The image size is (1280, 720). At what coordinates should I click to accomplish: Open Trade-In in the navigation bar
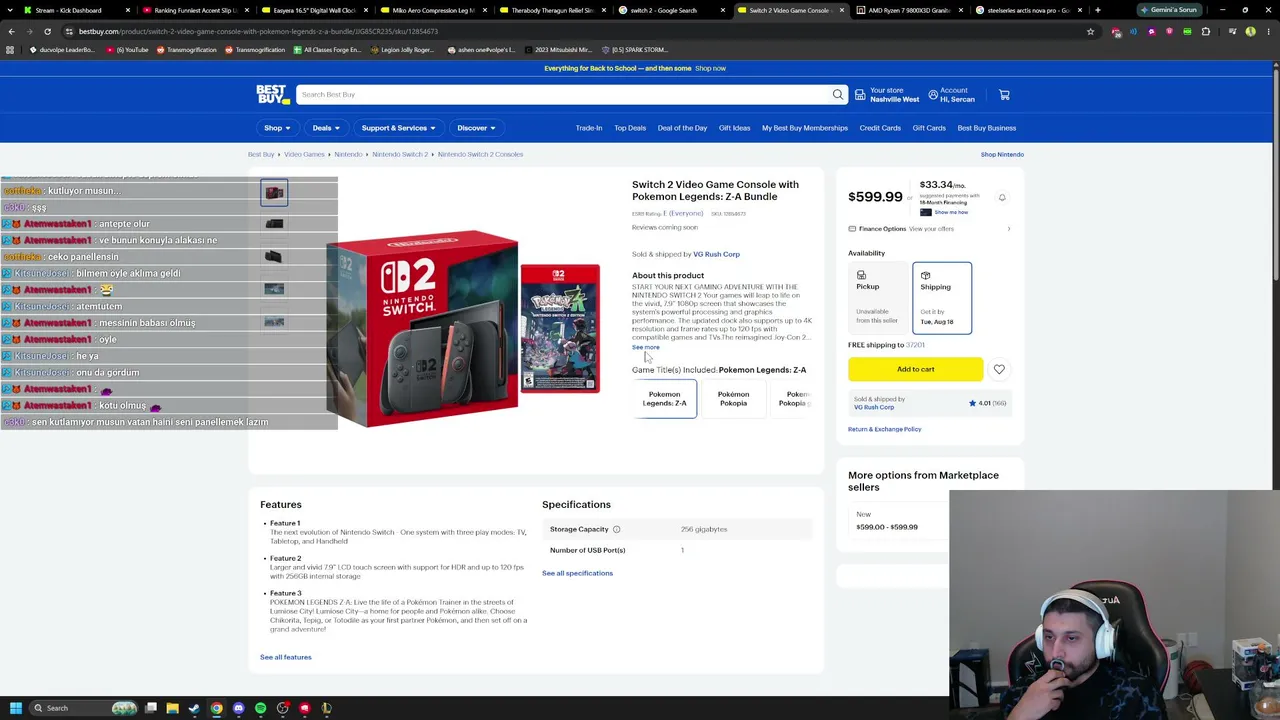click(589, 128)
